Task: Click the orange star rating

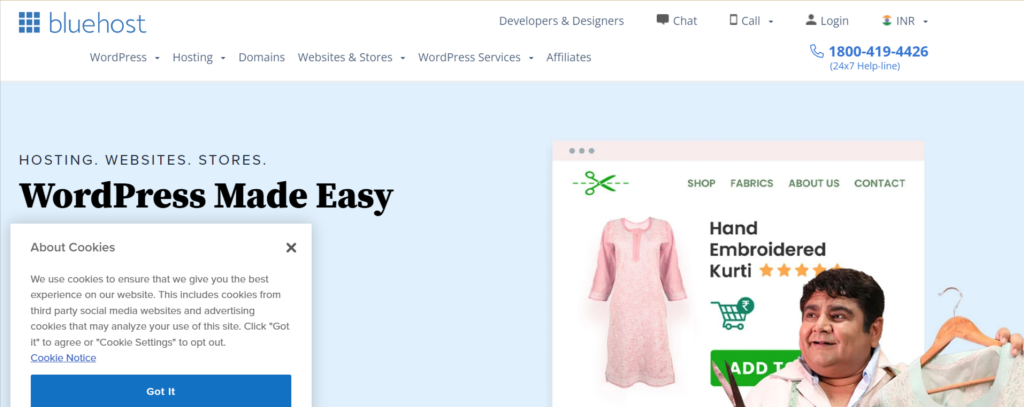Action: point(800,270)
